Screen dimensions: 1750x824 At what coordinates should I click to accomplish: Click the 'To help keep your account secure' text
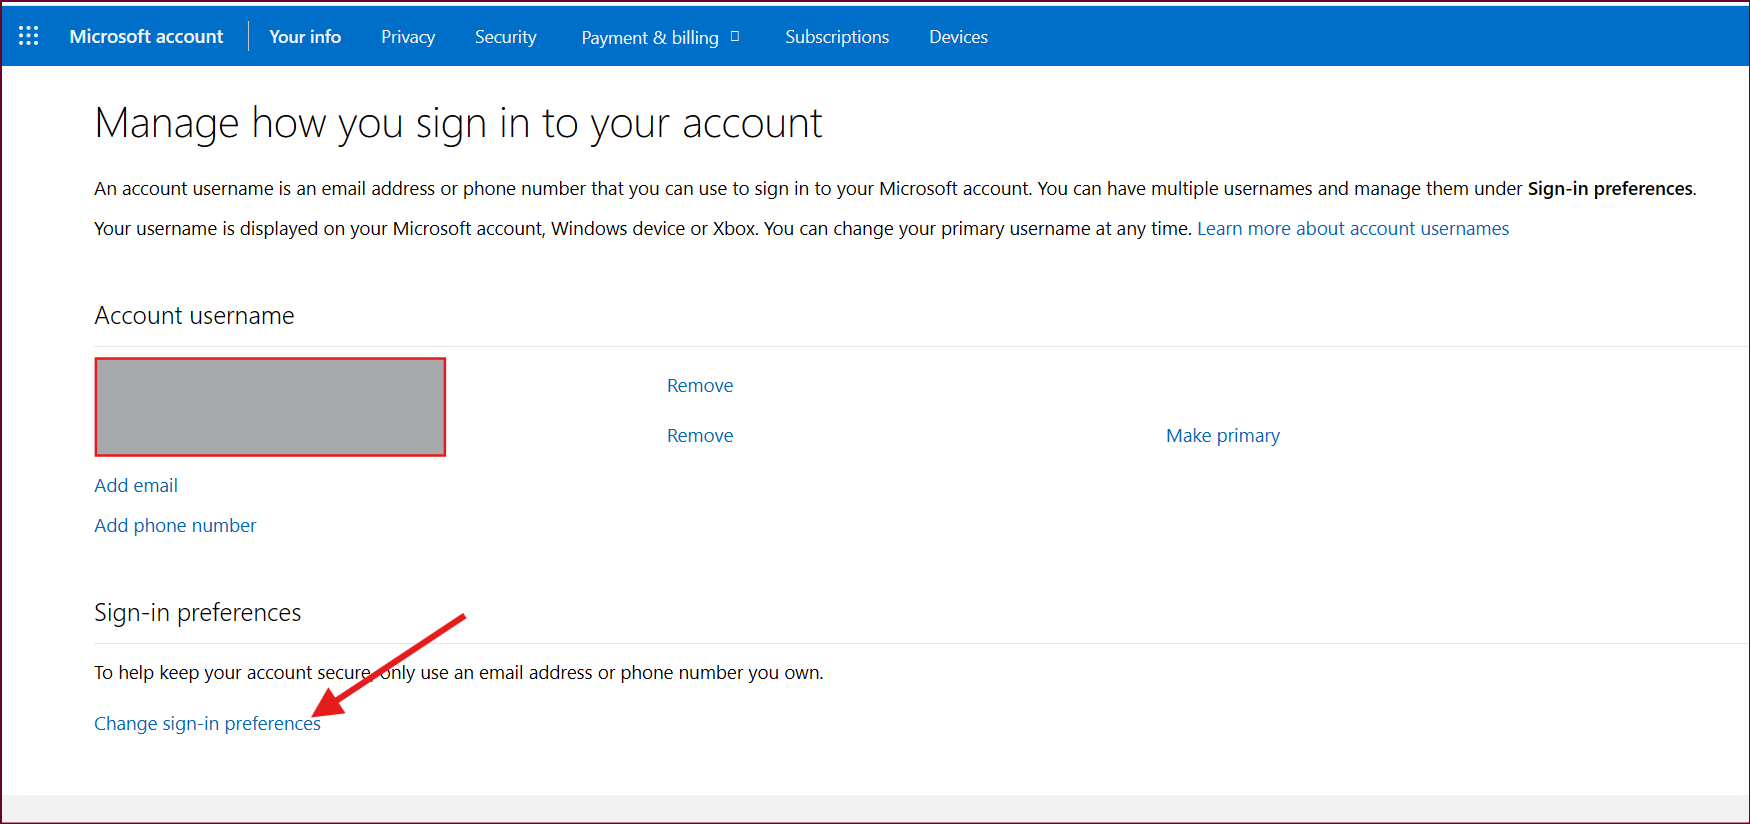click(459, 673)
